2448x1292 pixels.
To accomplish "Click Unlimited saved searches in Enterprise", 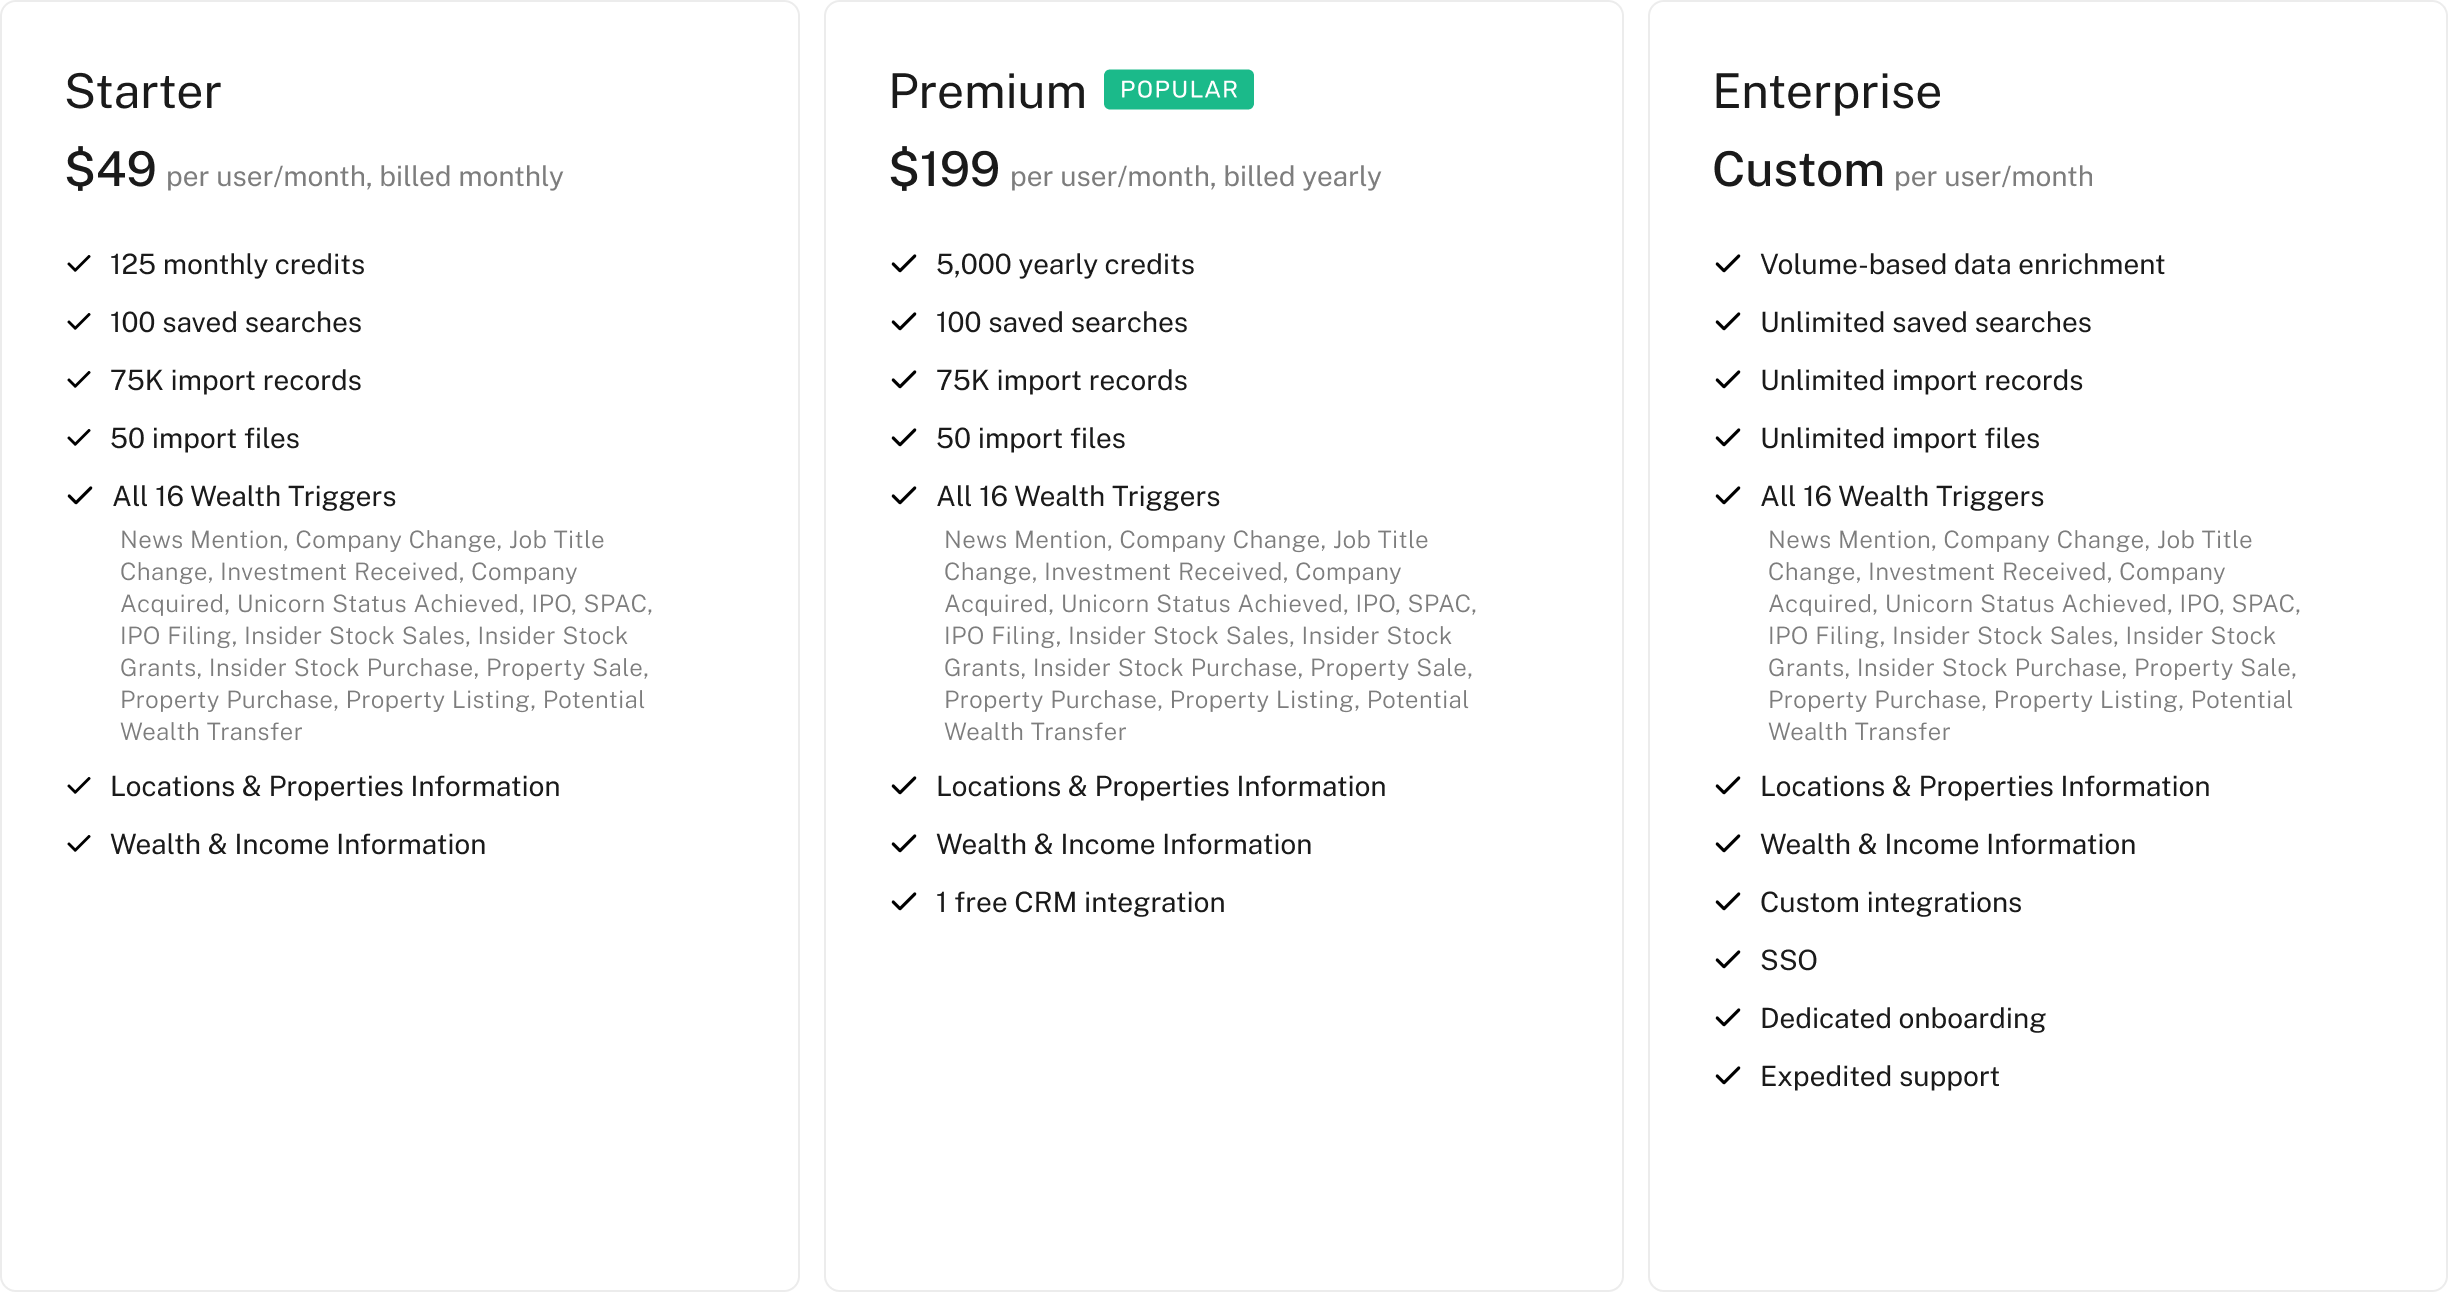I will pos(1926,322).
